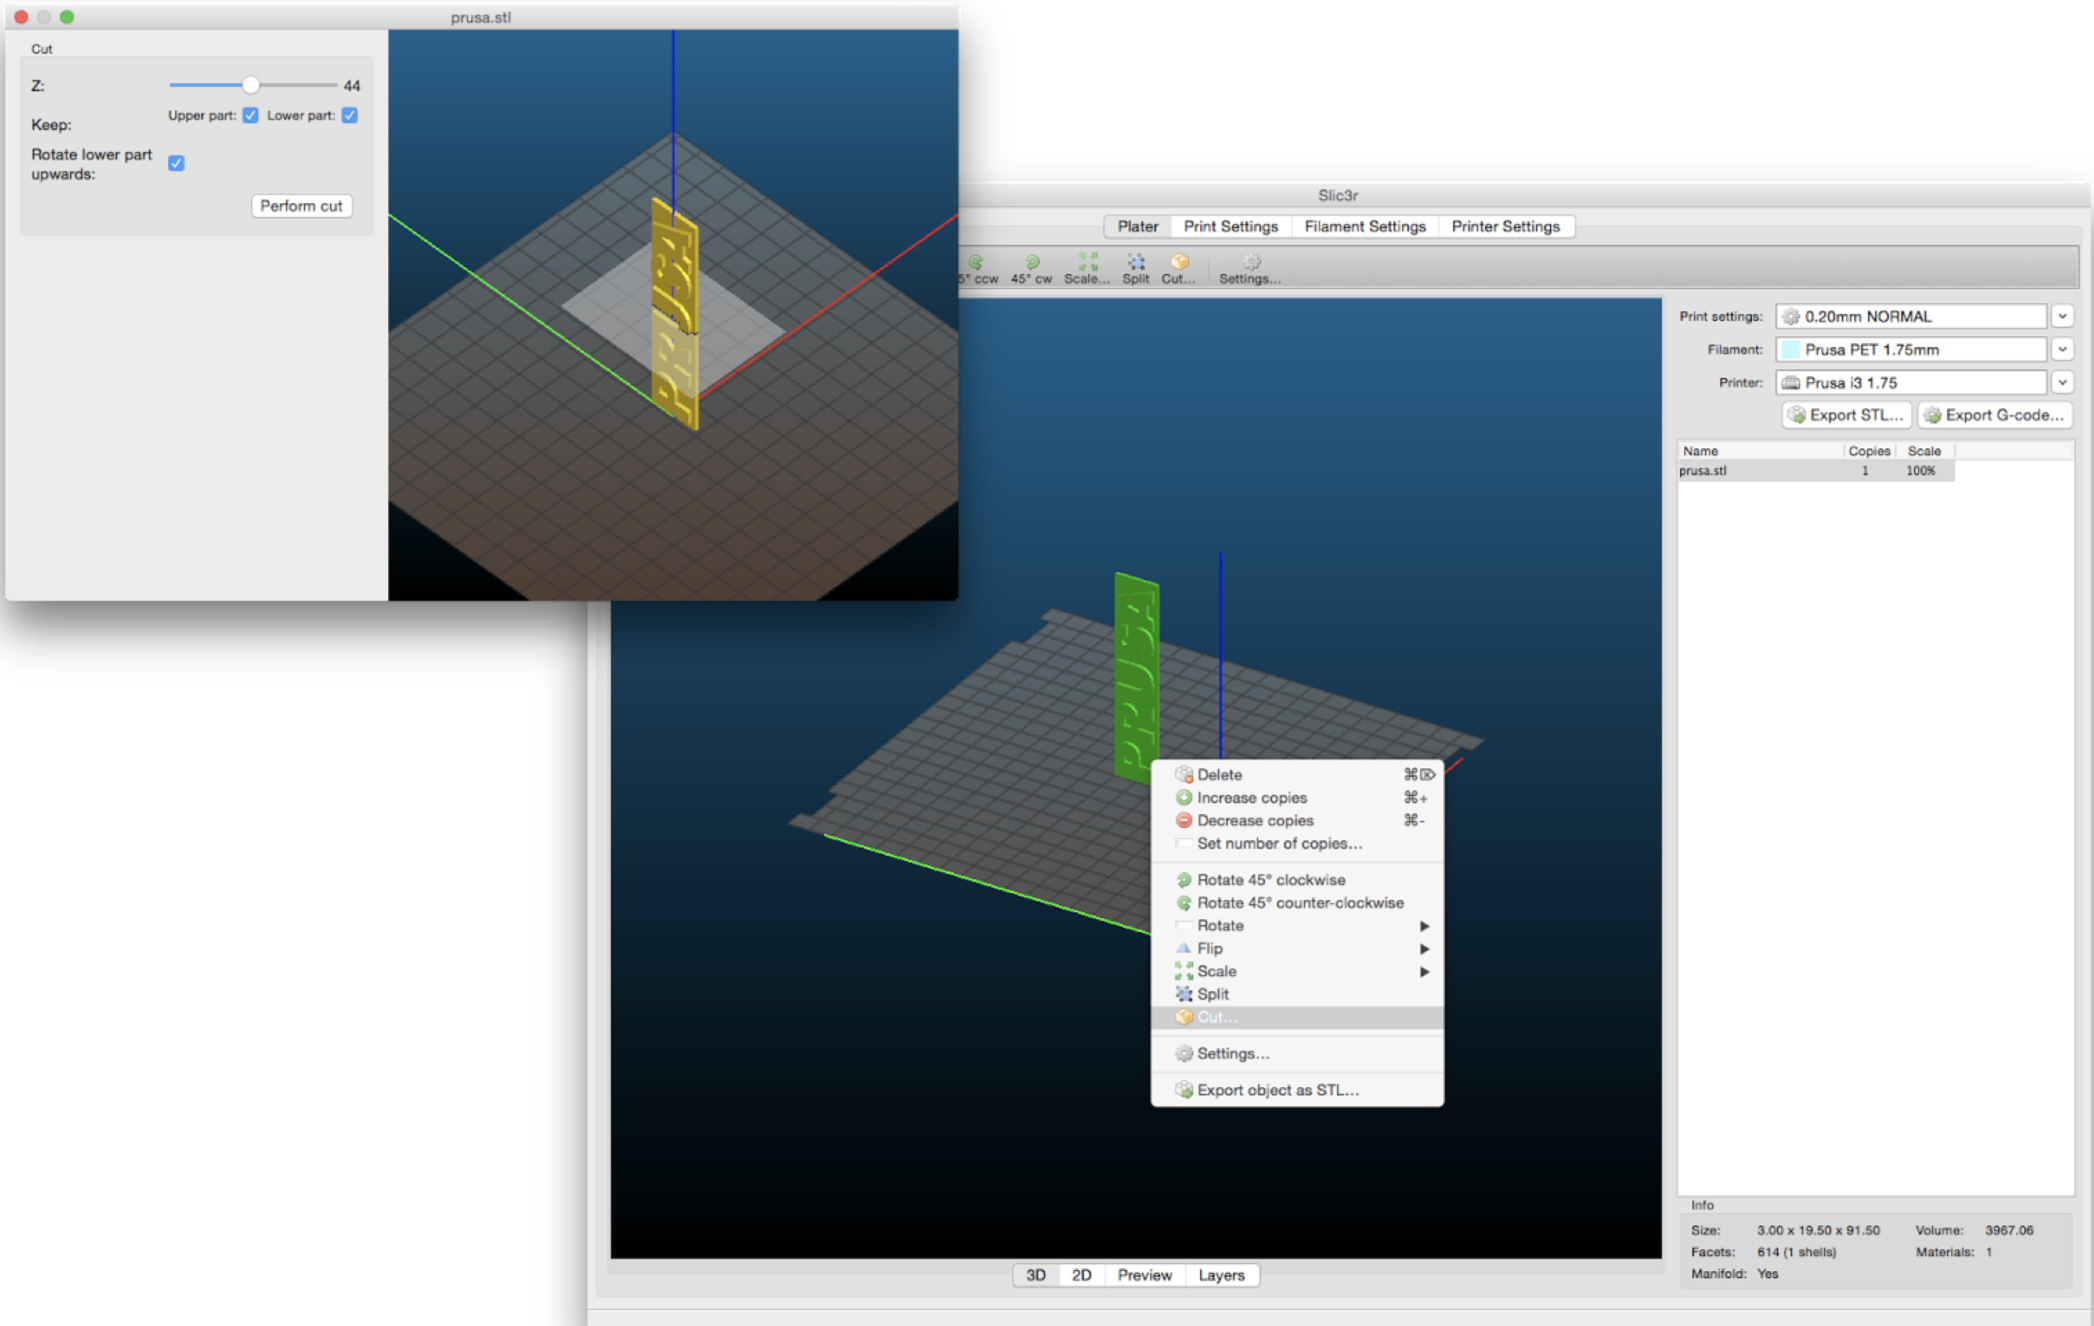Expand the Flip submenu
Screen dimensions: 2094x1326
point(1297,948)
